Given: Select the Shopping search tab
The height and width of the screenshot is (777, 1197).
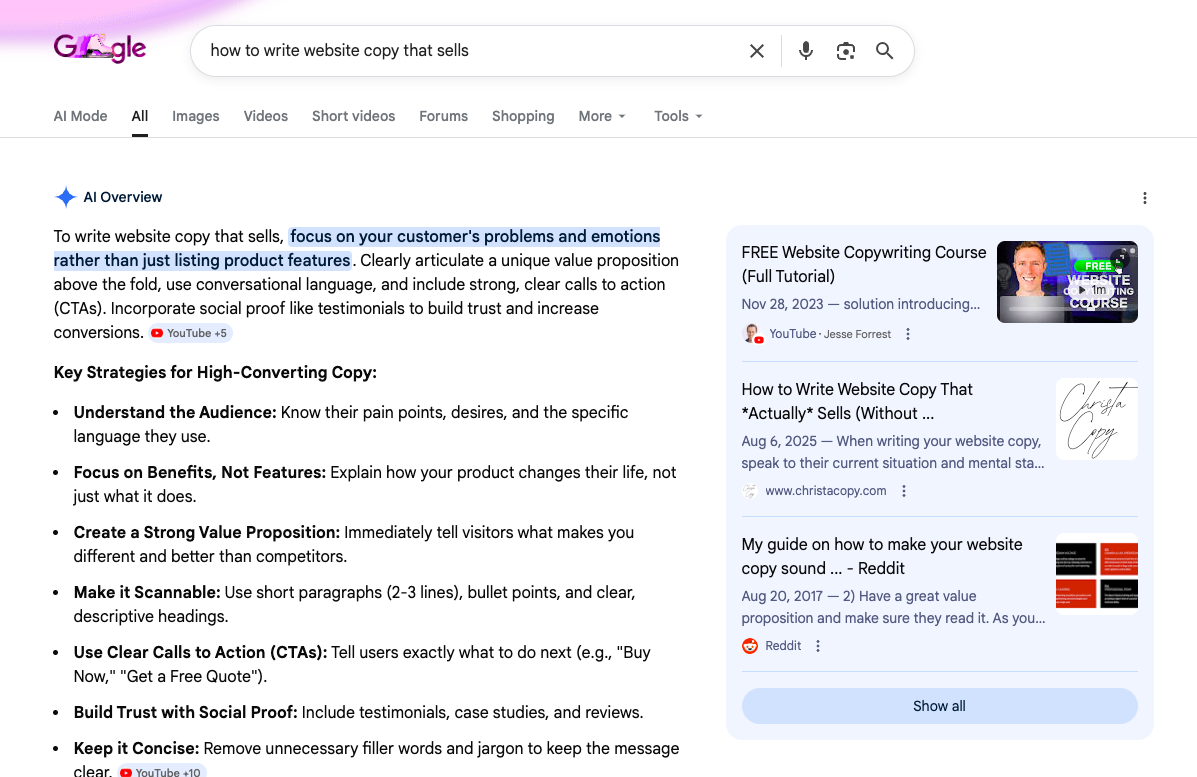Looking at the screenshot, I should 523,116.
